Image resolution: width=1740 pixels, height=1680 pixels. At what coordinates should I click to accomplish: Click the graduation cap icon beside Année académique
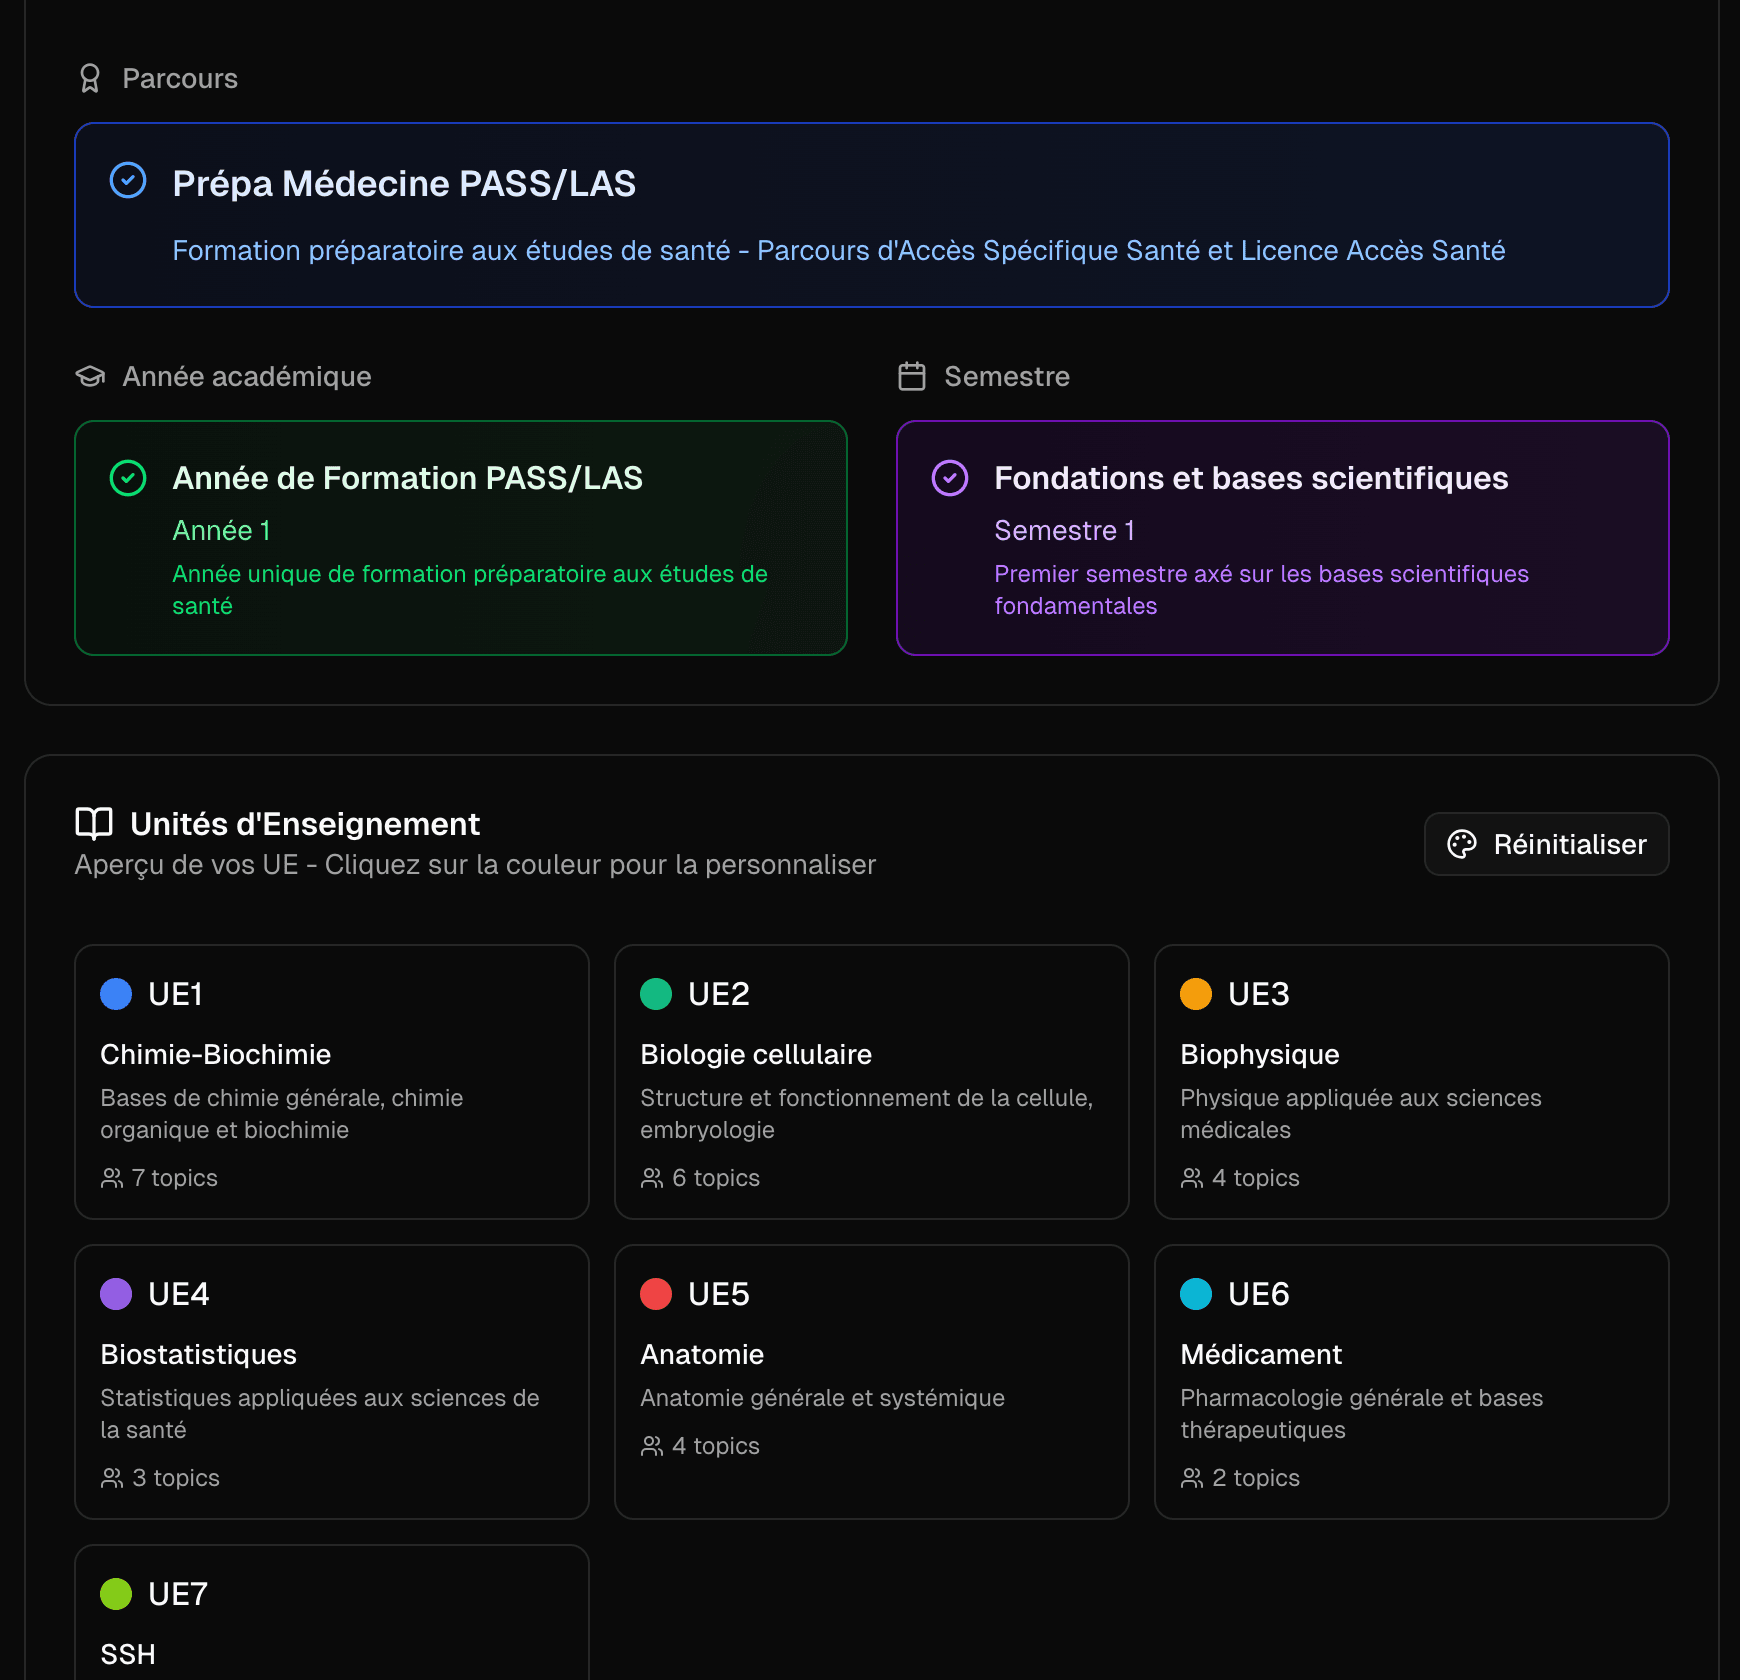click(x=90, y=376)
